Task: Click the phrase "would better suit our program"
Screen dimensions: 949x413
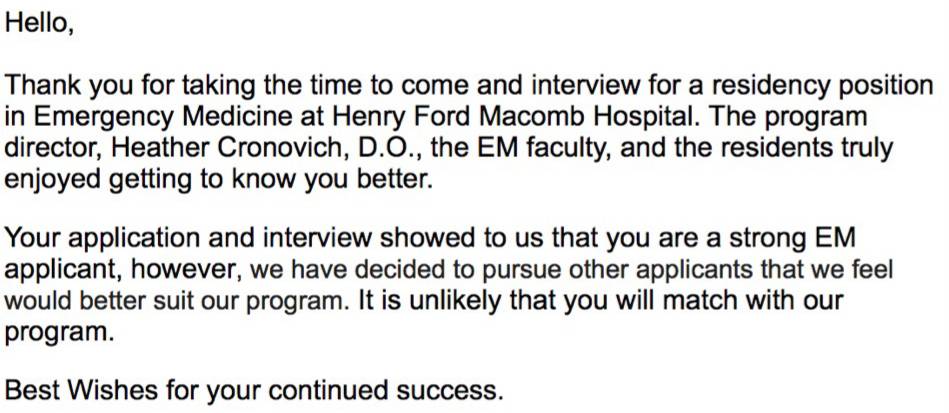Action: 175,301
